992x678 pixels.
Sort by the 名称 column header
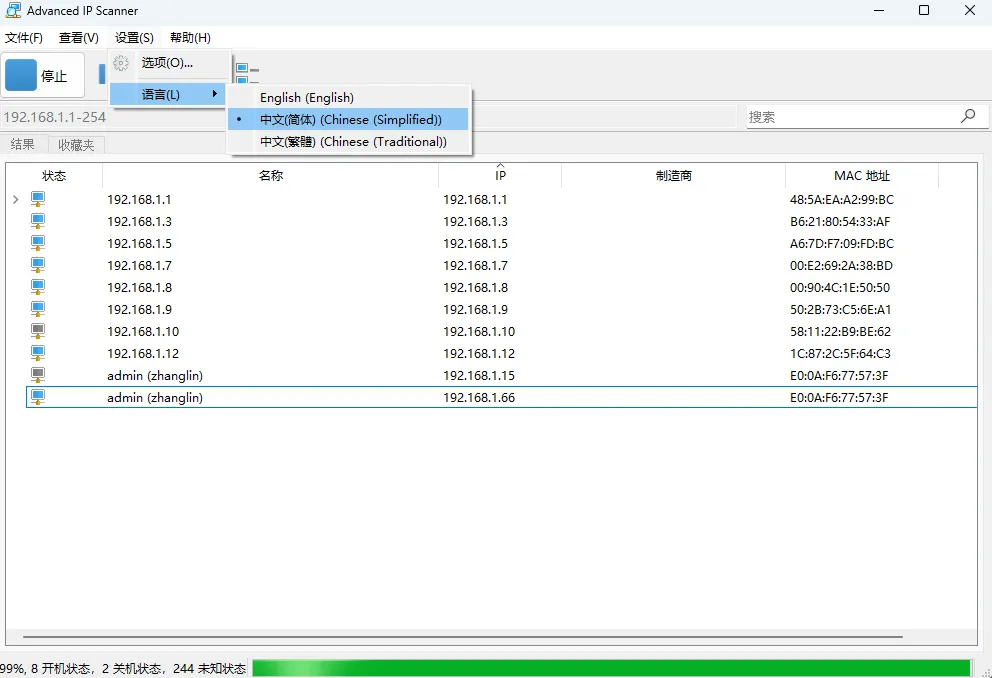tap(271, 176)
